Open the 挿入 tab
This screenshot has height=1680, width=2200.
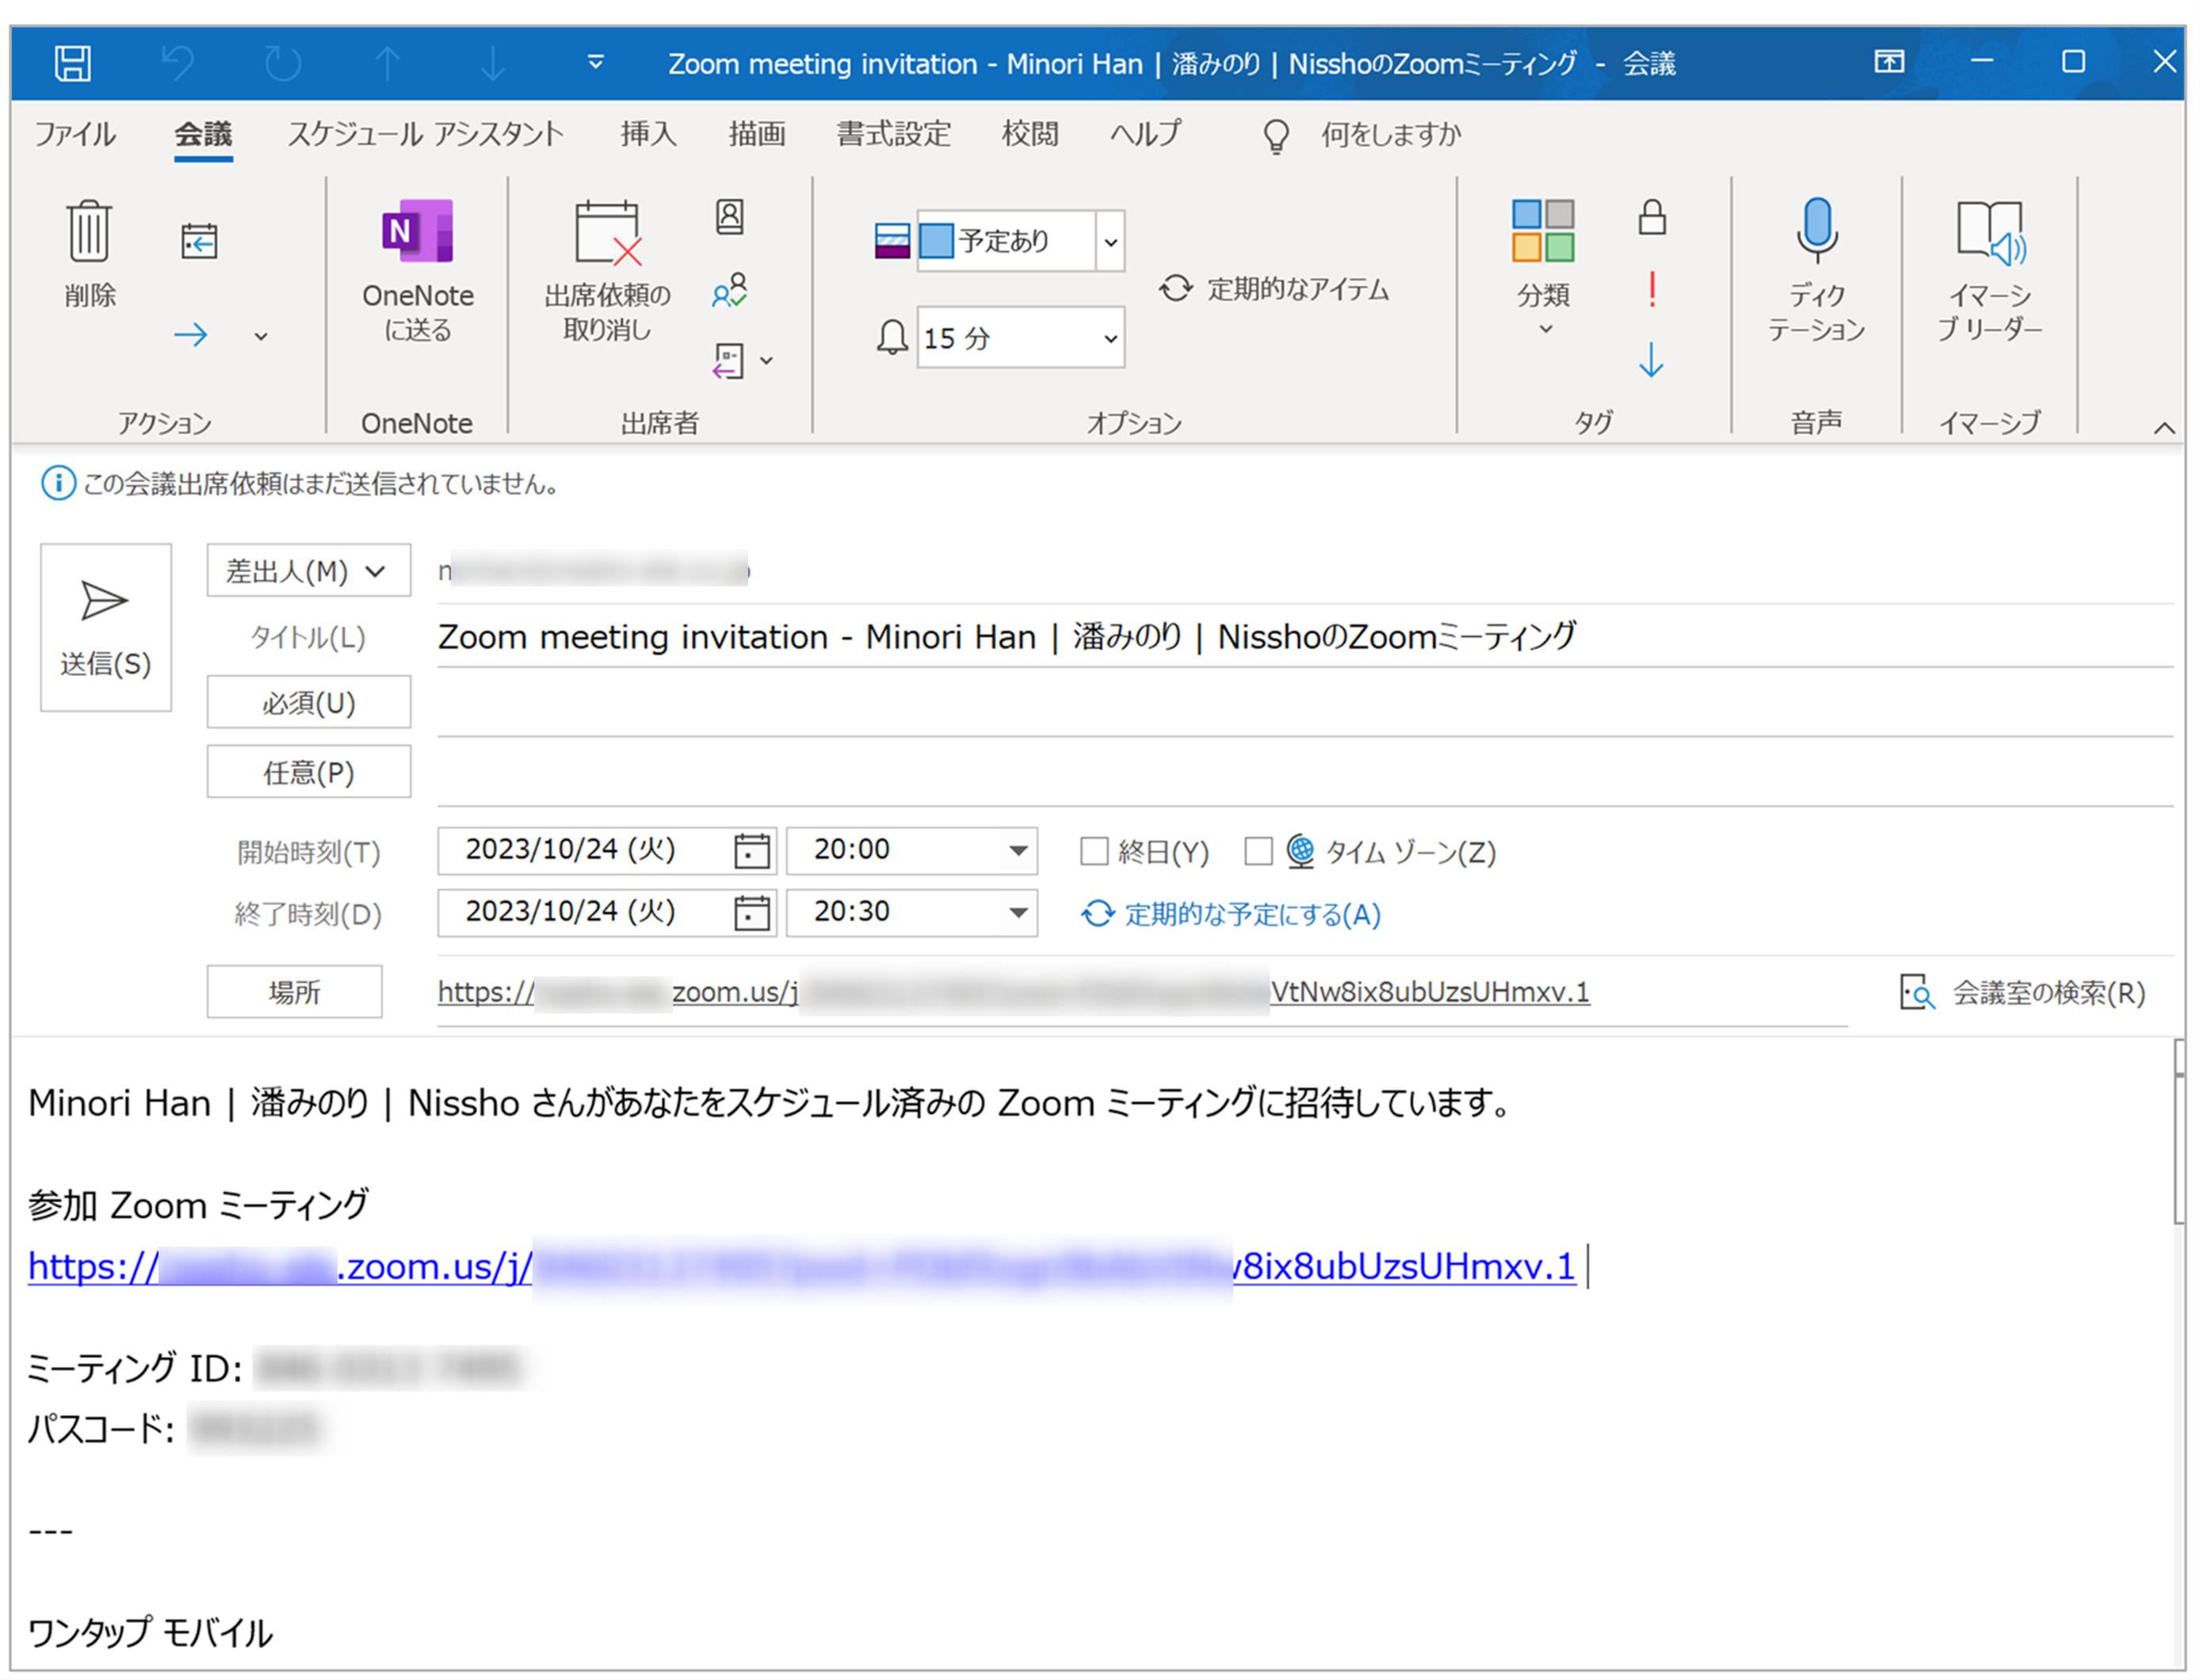(x=648, y=134)
